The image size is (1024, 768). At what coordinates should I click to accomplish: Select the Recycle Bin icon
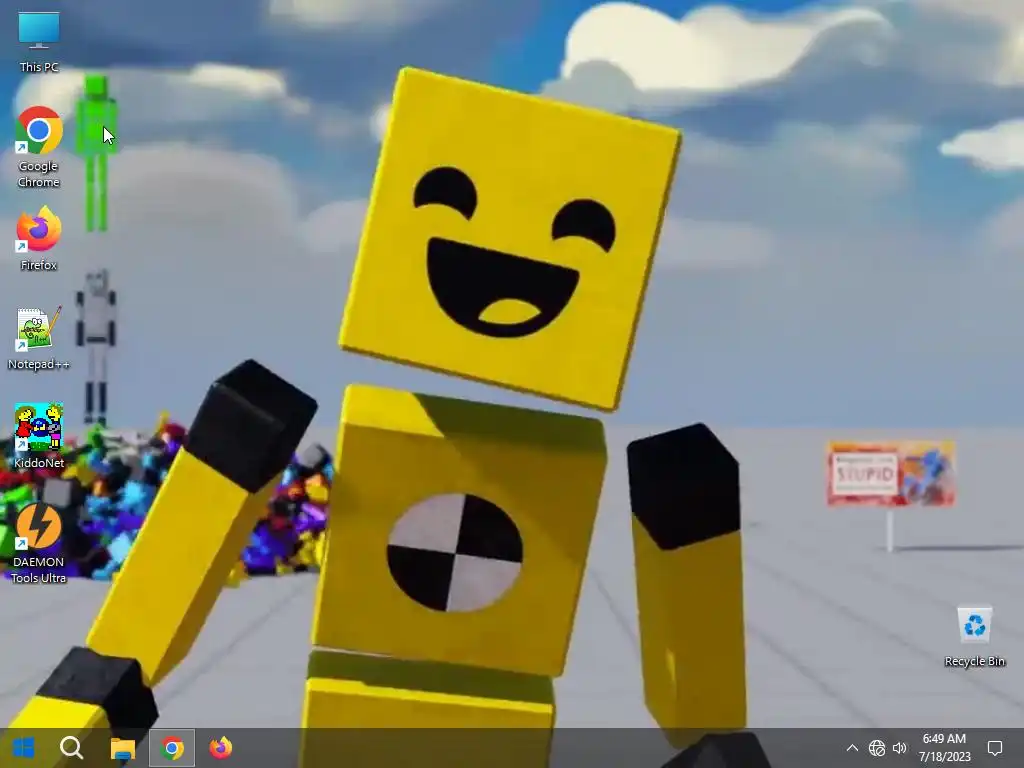coord(974,637)
